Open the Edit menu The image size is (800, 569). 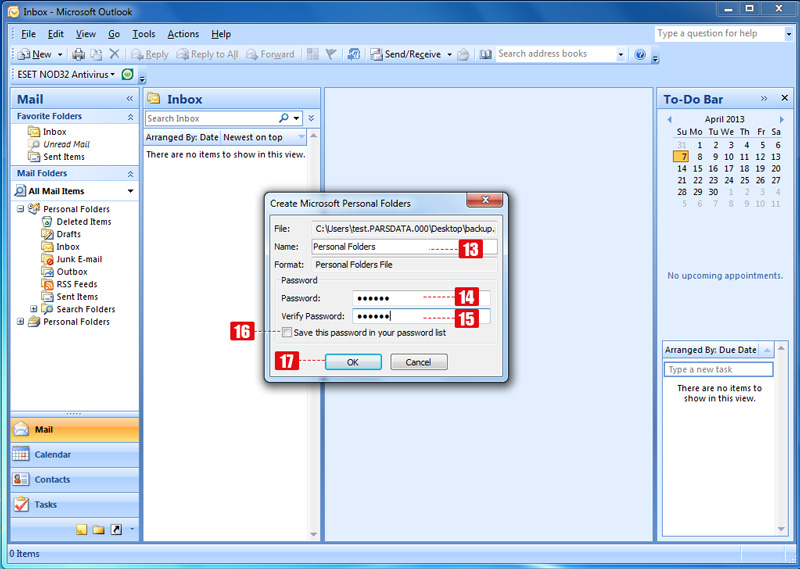(56, 34)
